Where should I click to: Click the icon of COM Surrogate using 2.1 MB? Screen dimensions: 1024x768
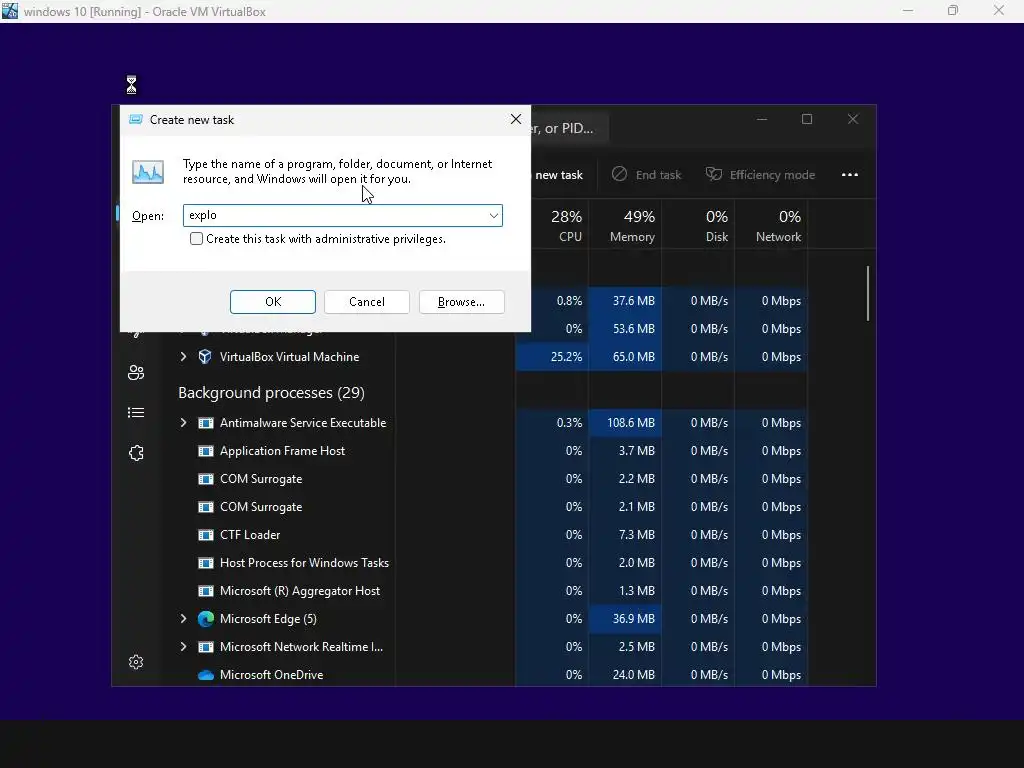pyautogui.click(x=206, y=507)
